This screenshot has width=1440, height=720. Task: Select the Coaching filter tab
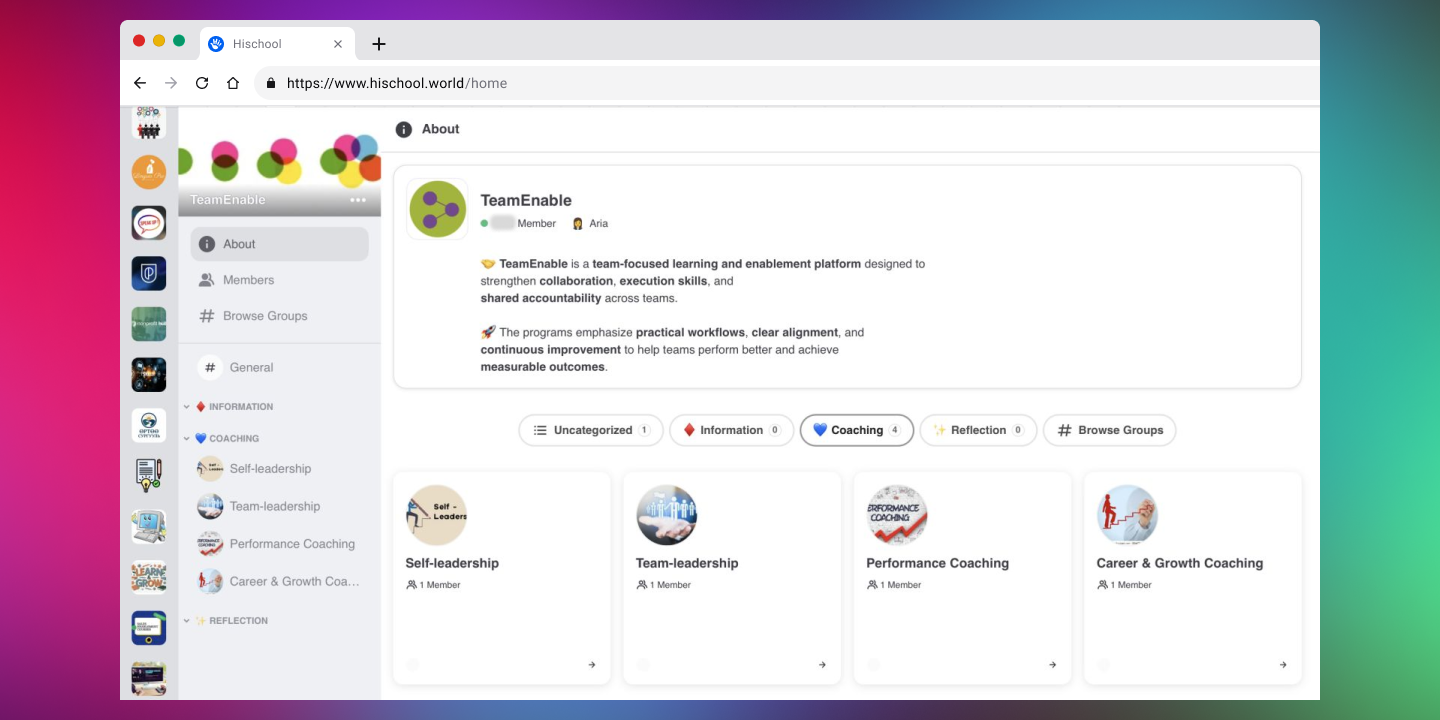point(856,430)
